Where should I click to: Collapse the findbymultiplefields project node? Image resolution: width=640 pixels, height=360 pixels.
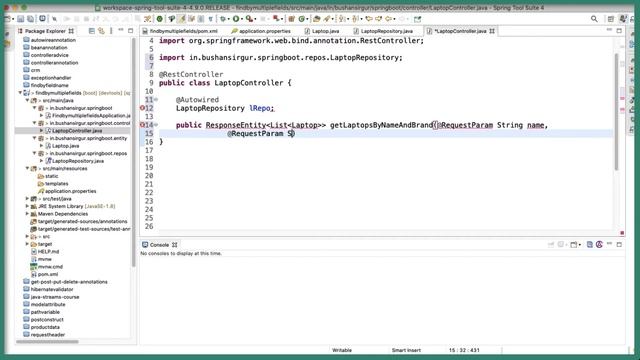[x=20, y=93]
